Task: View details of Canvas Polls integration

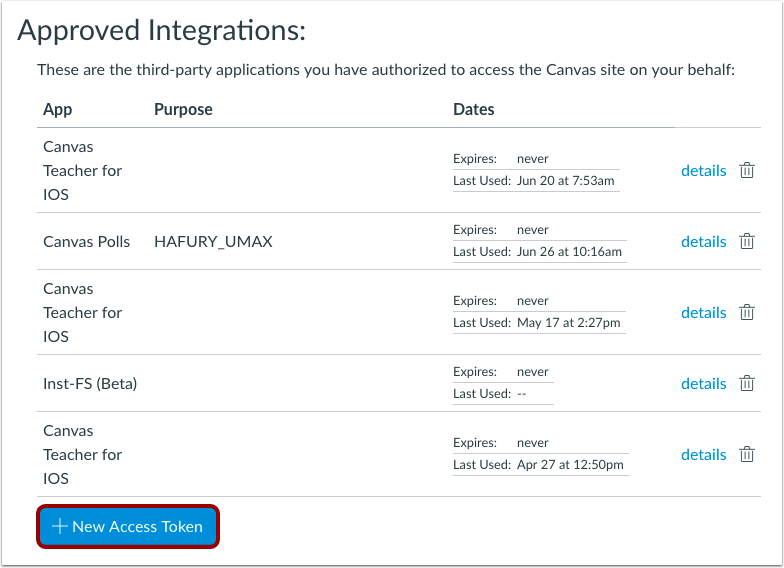Action: [704, 242]
